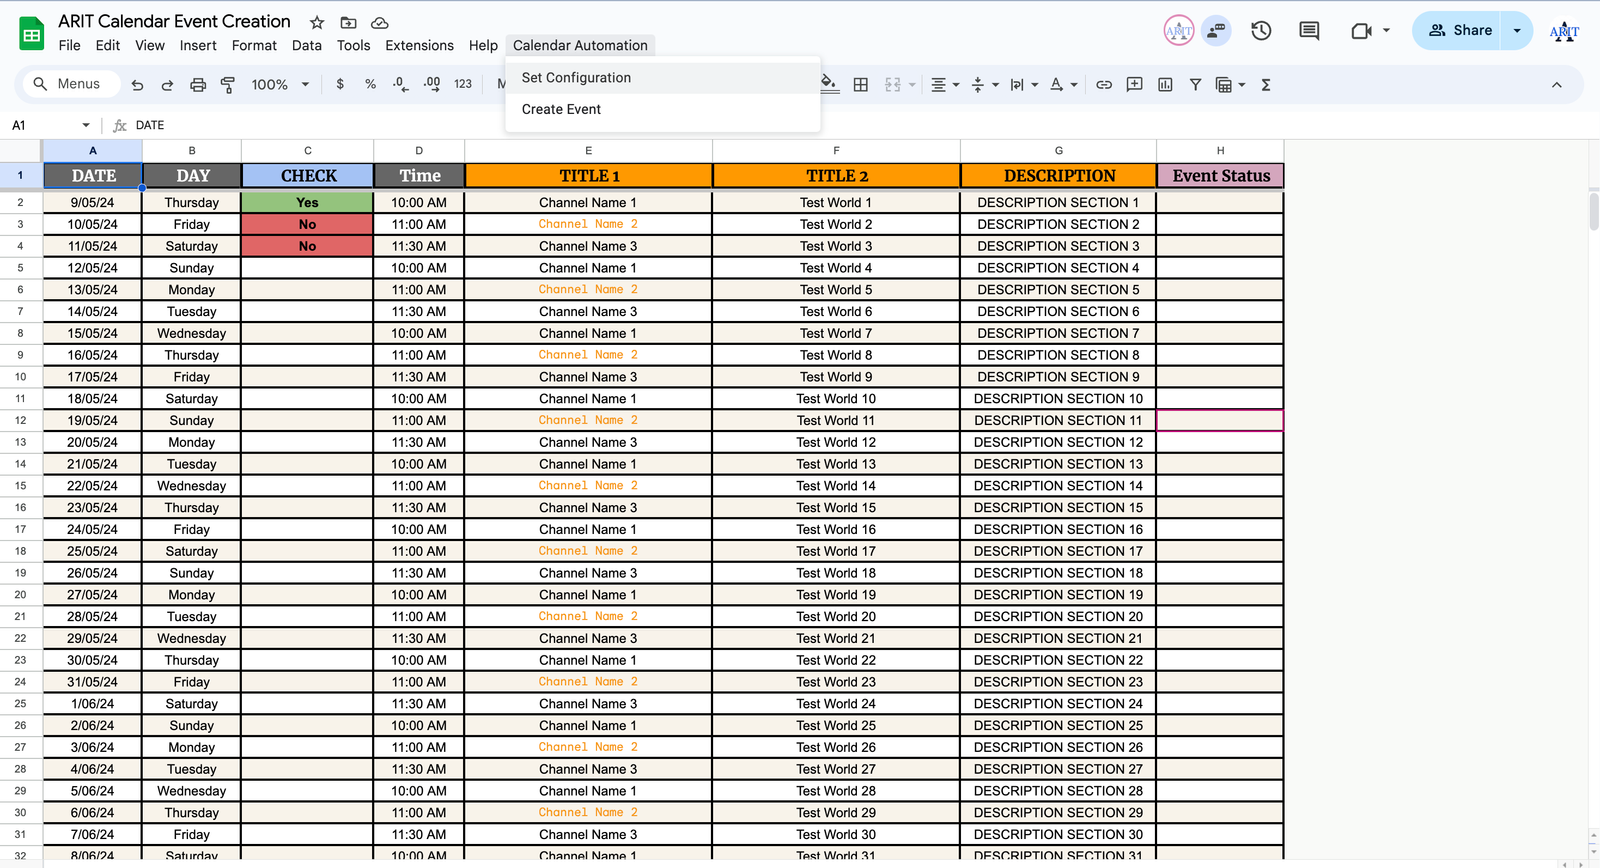Open the cell Borders tool
This screenshot has width=1600, height=868.
861,85
